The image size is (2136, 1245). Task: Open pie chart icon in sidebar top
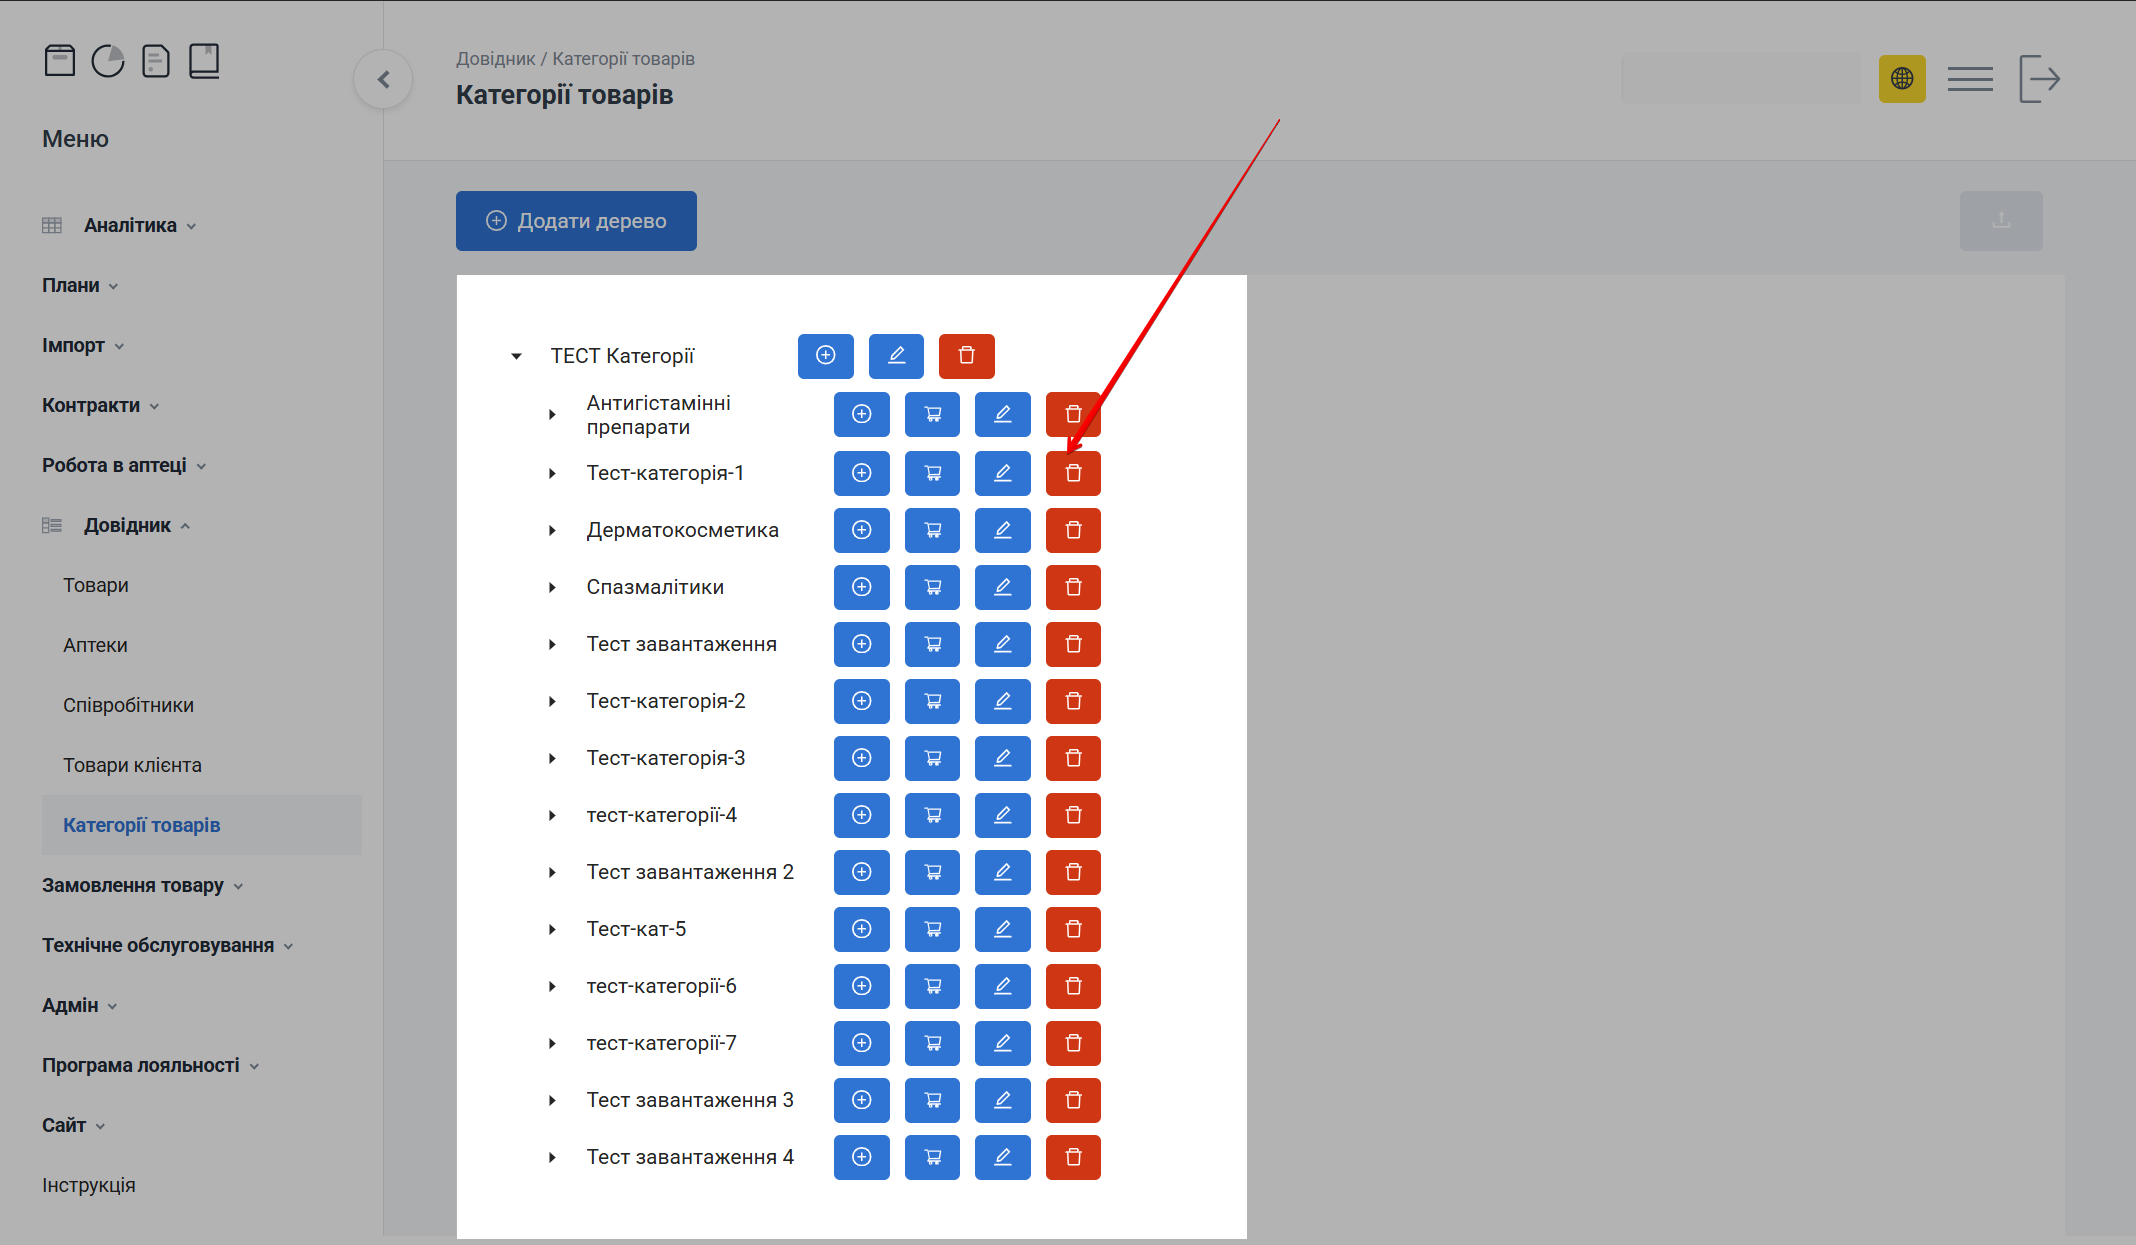tap(108, 61)
